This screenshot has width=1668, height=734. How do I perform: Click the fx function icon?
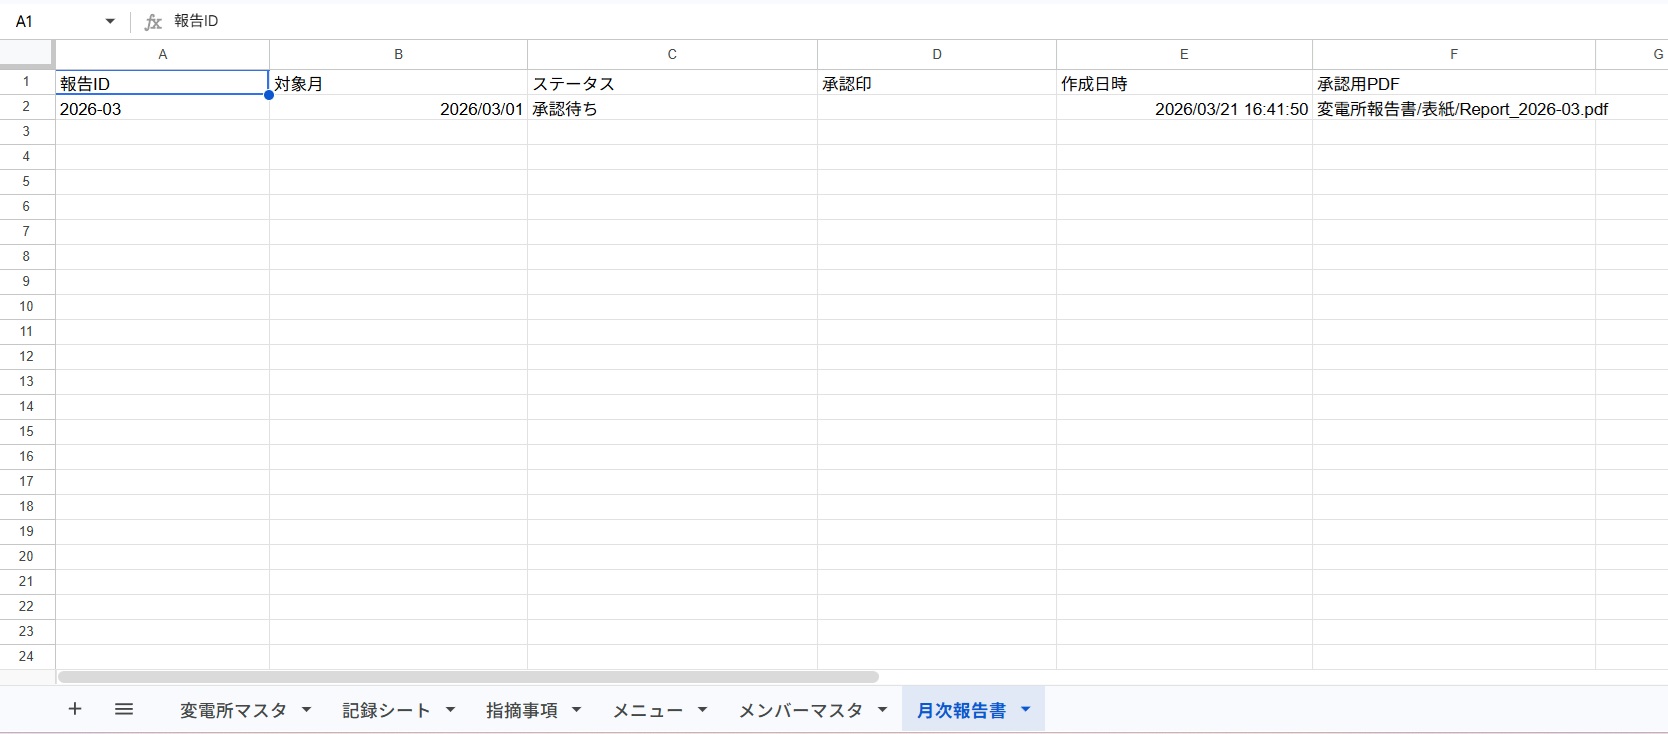153,21
